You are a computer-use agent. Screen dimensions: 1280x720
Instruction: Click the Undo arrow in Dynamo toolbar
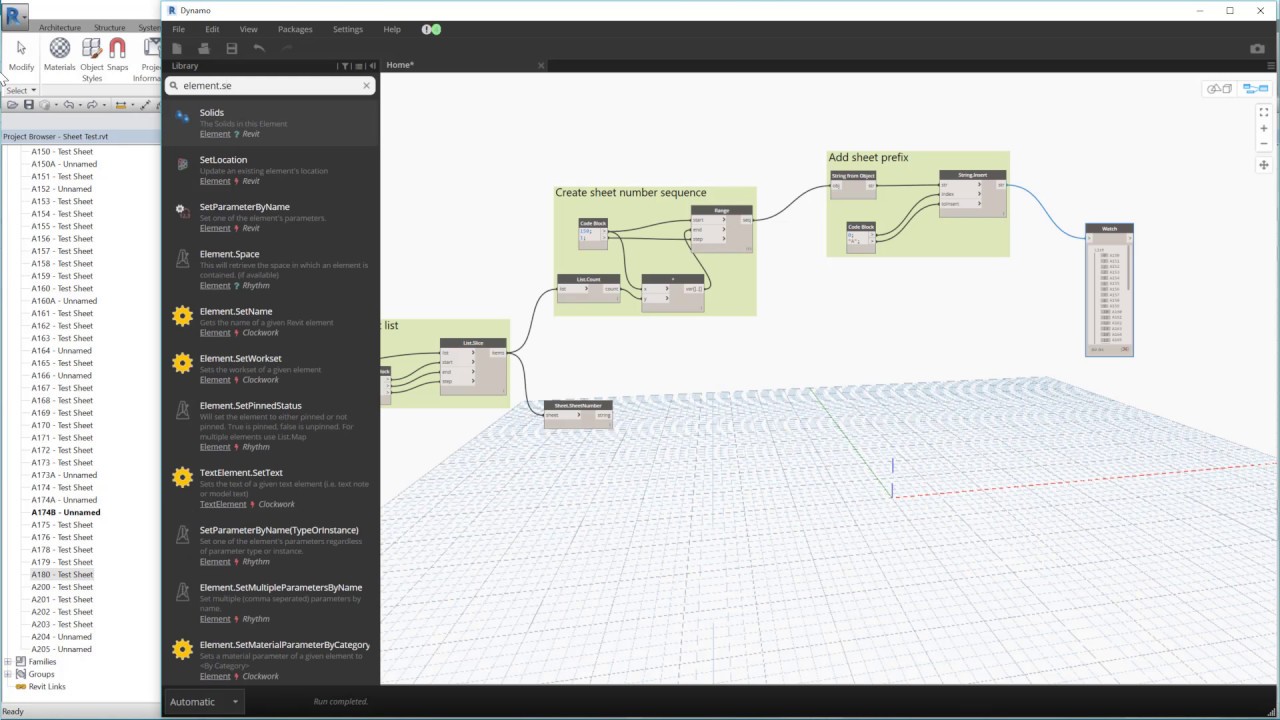pos(259,48)
